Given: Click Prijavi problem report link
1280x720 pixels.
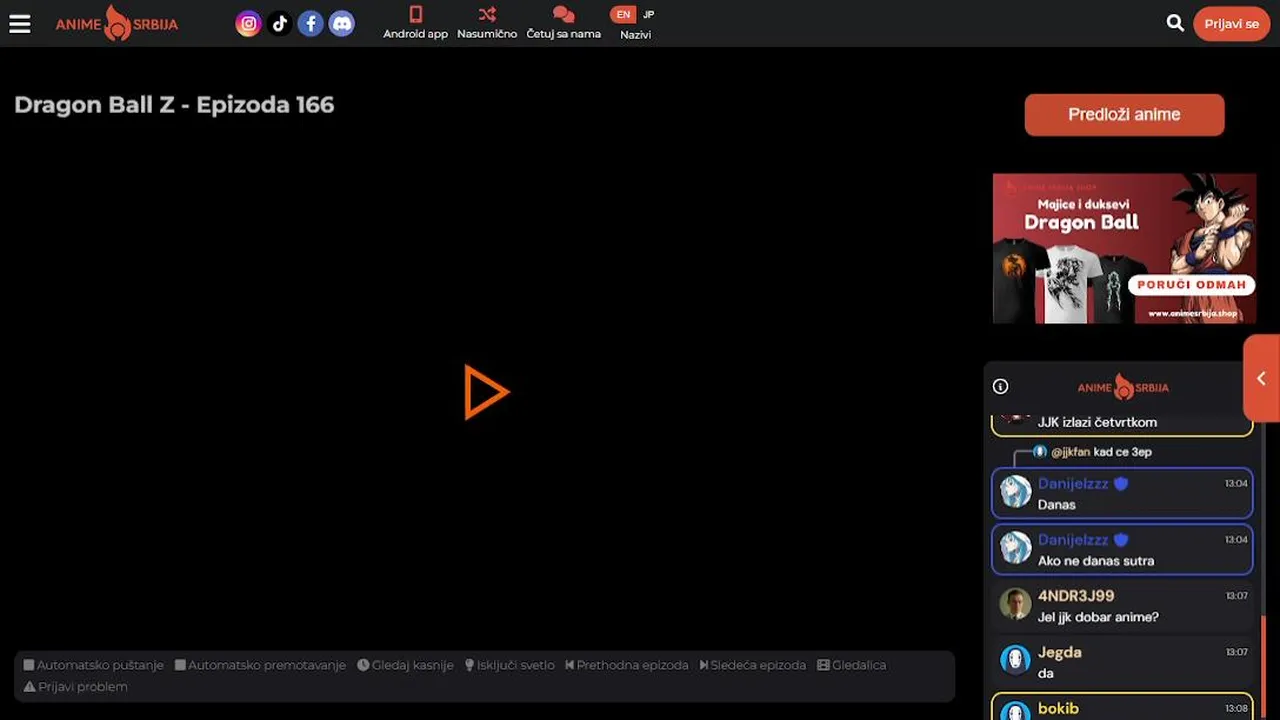Looking at the screenshot, I should (75, 687).
